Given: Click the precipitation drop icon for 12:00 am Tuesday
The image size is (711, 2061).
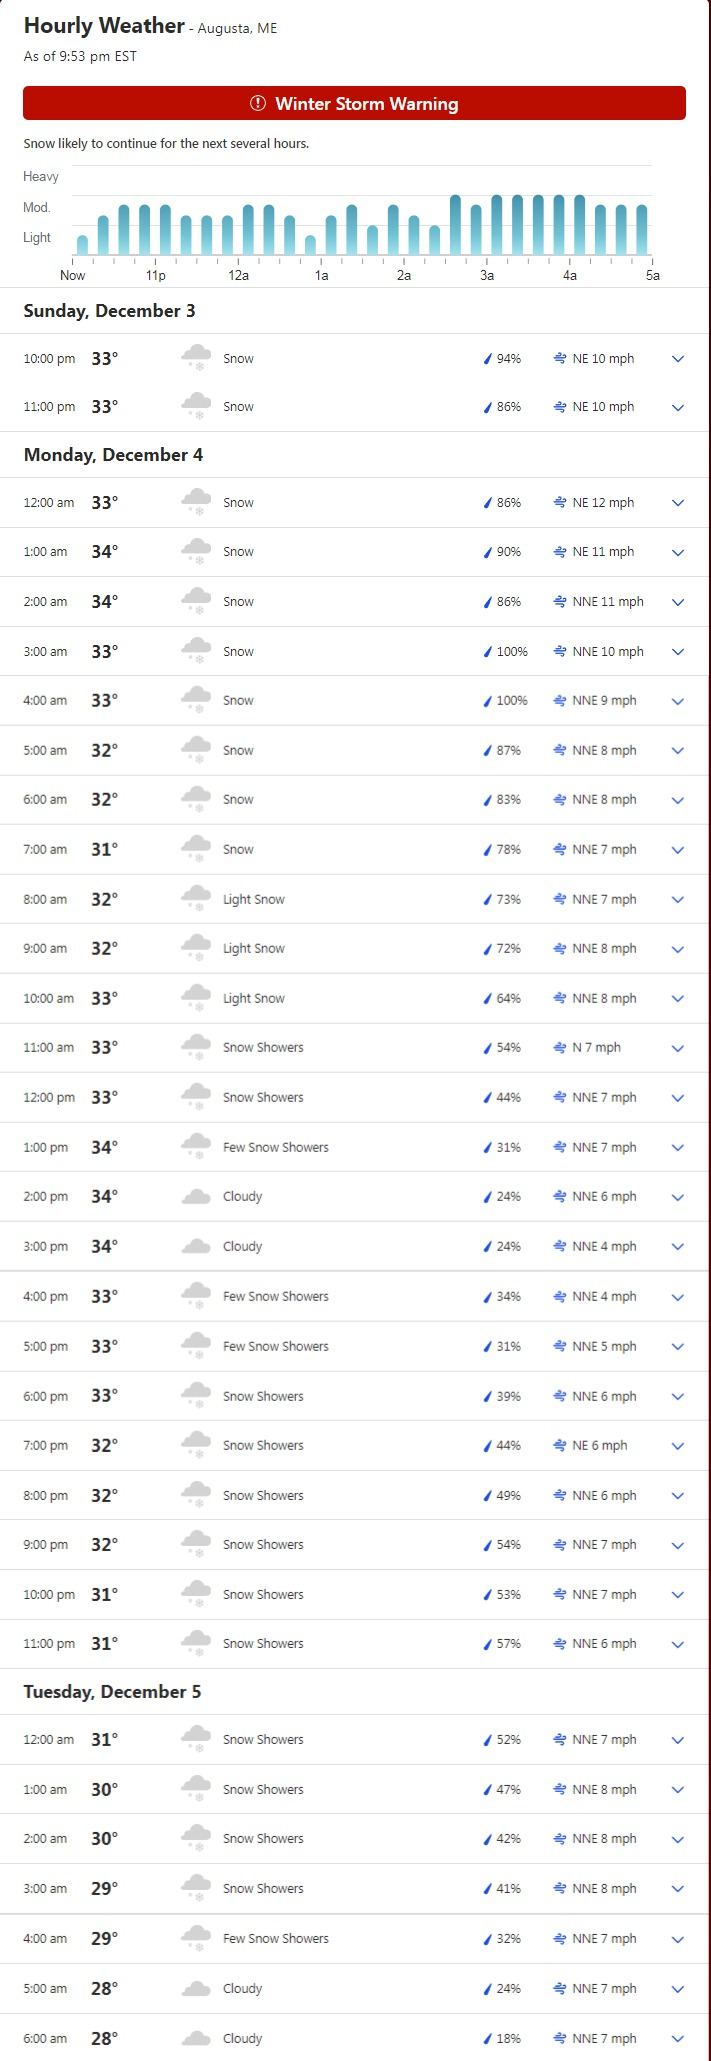Looking at the screenshot, I should coord(488,1739).
